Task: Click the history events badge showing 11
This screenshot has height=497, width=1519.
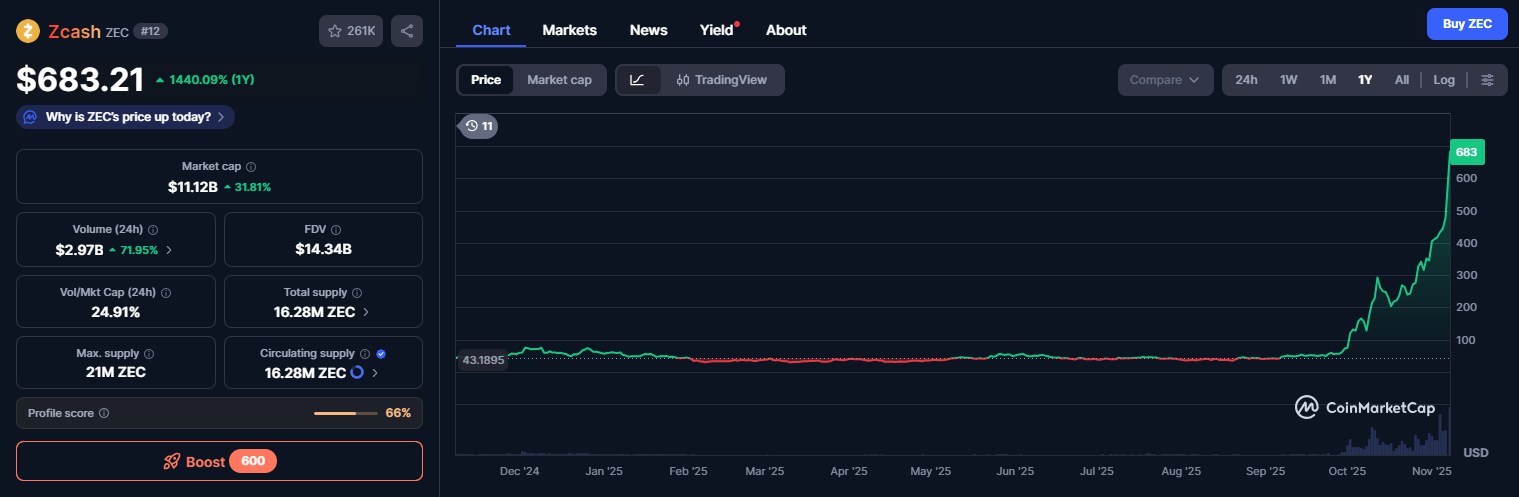Action: tap(478, 126)
